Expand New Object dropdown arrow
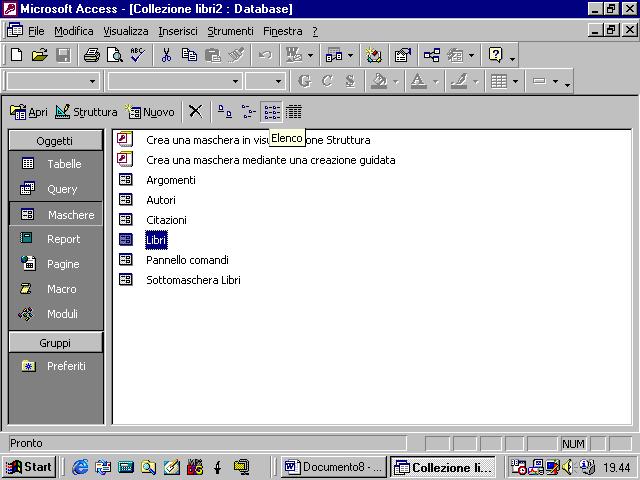The width and height of the screenshot is (640, 480). [471, 55]
